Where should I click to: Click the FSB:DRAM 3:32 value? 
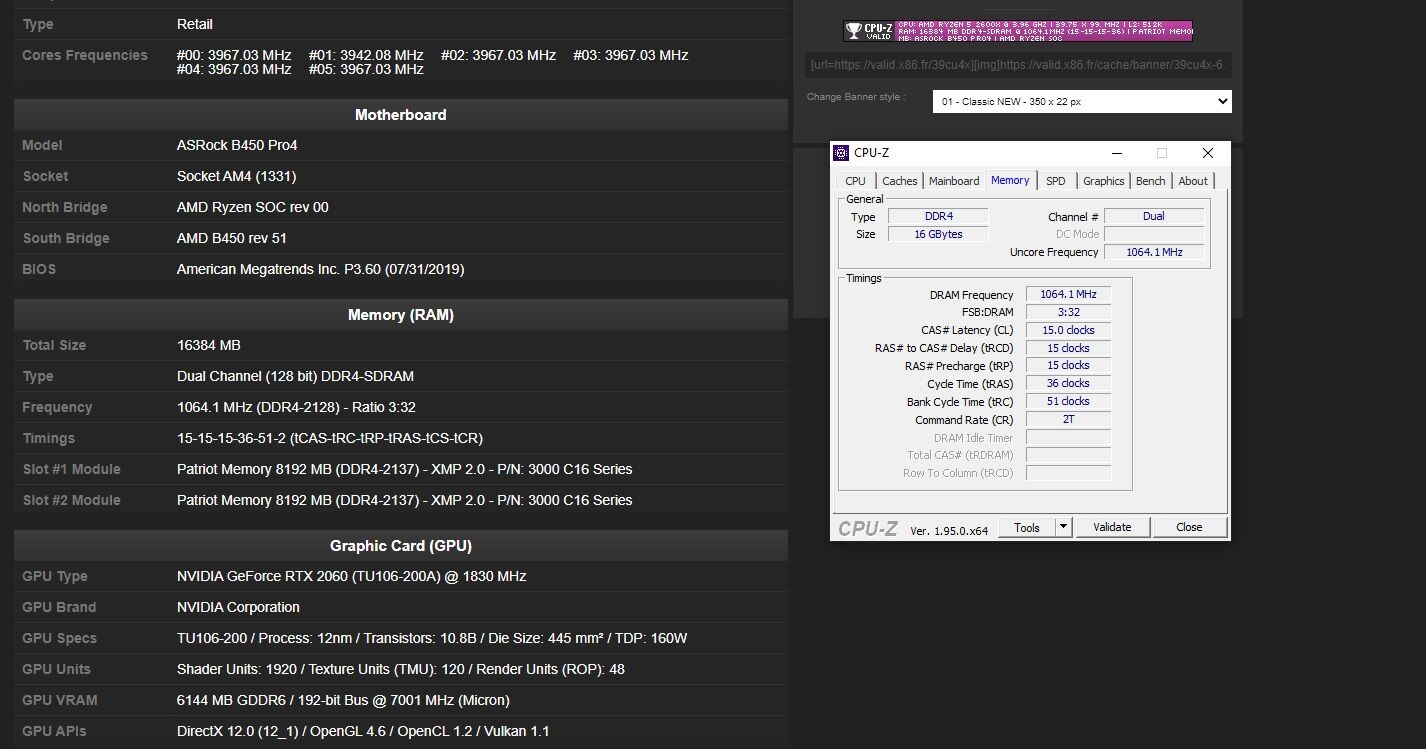coord(1068,312)
